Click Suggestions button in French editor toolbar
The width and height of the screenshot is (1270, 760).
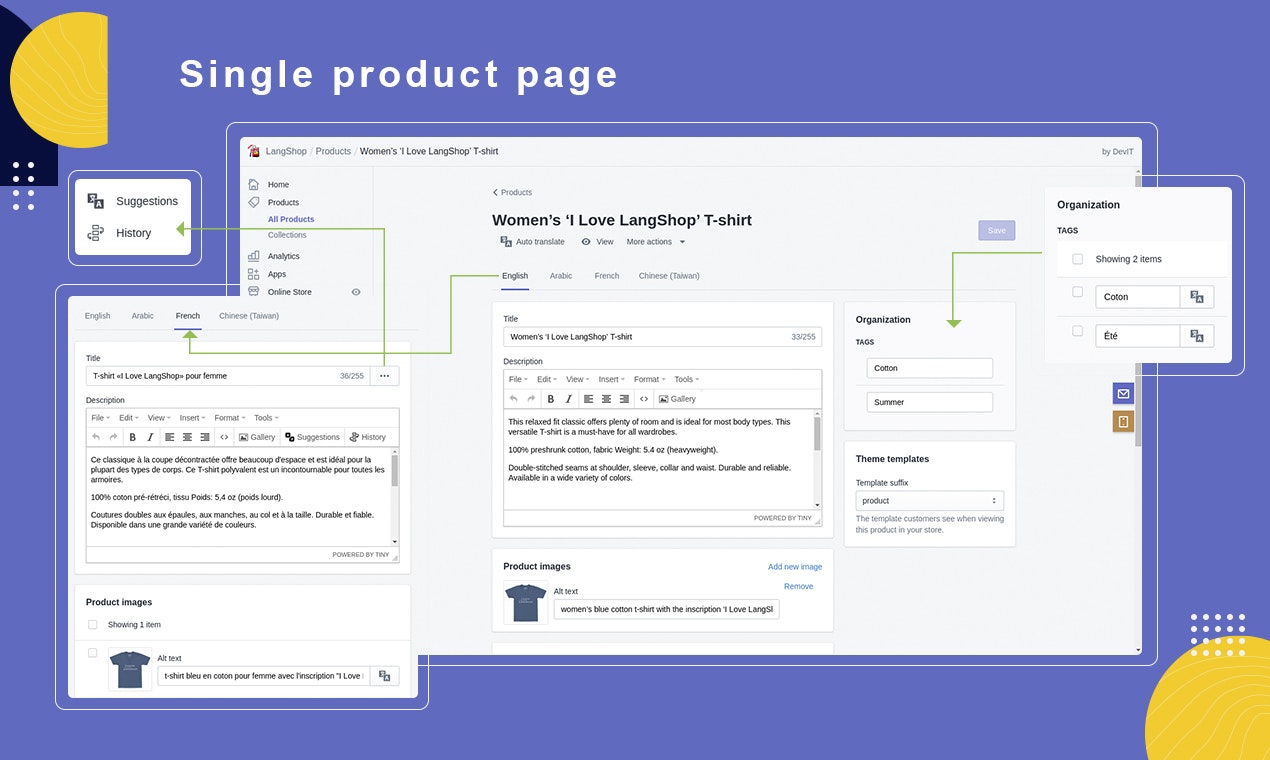[312, 437]
